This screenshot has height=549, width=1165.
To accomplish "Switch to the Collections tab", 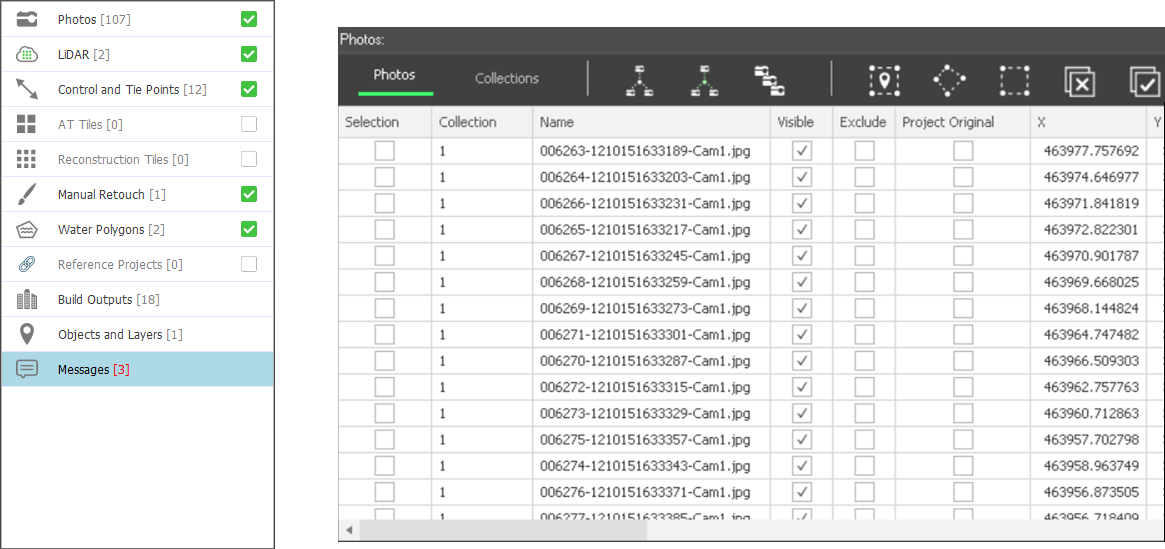I will 506,78.
